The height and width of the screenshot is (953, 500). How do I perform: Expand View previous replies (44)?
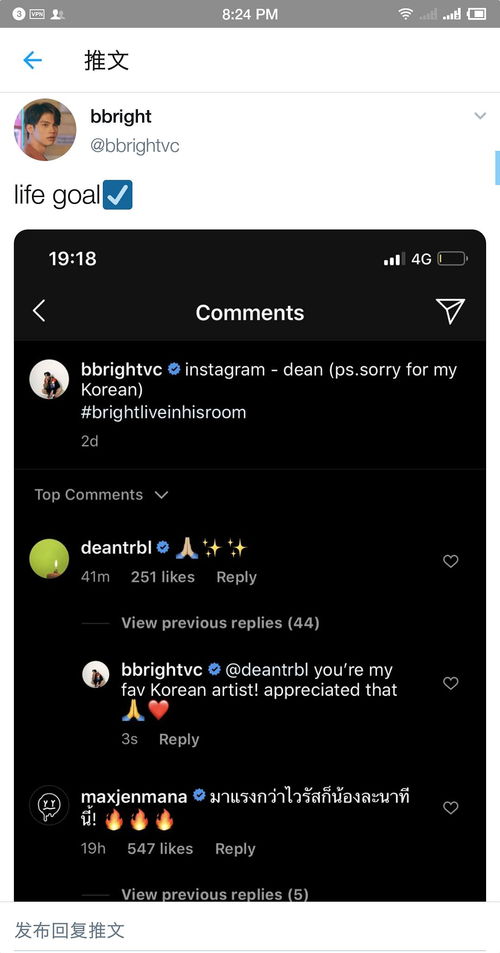pos(220,623)
